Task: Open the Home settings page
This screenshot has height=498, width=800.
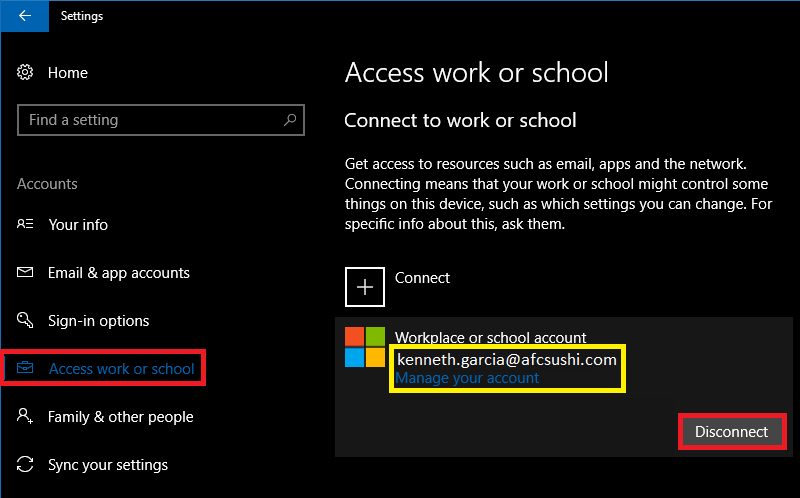Action: pos(68,73)
